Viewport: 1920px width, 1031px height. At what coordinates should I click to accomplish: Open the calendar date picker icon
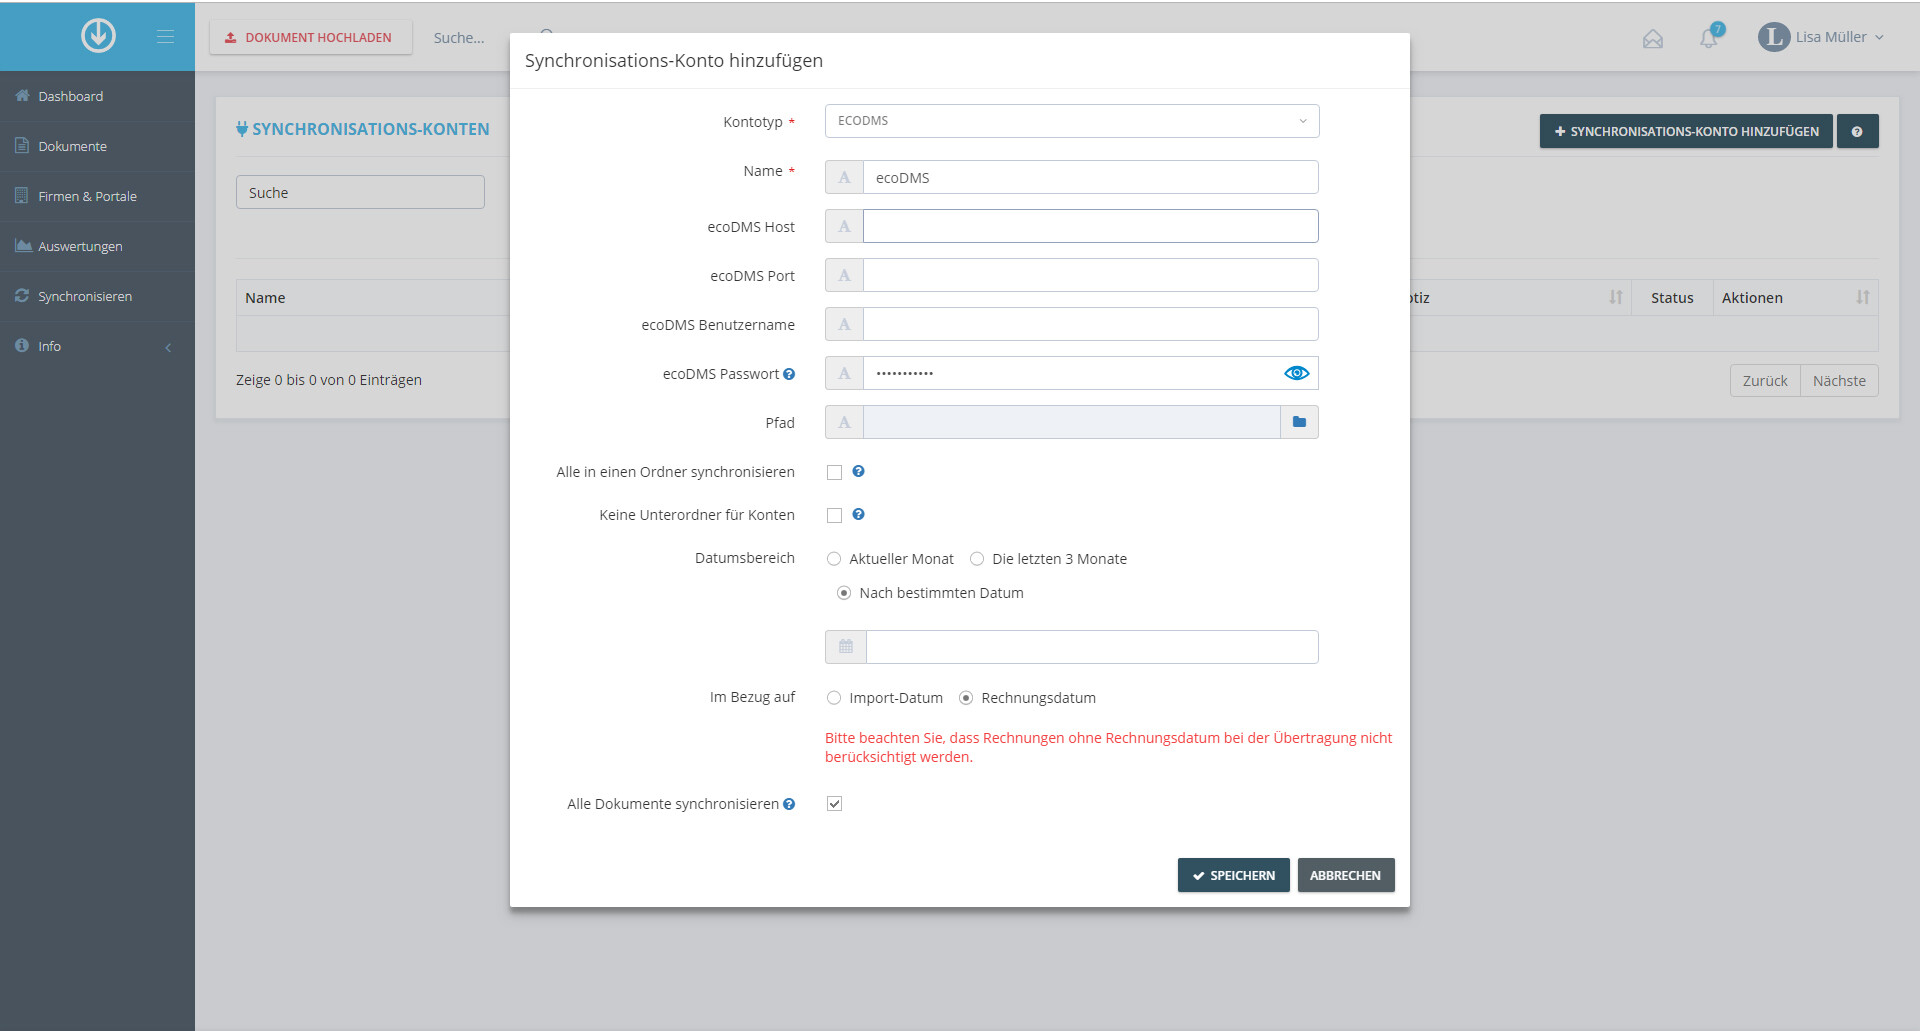pyautogui.click(x=846, y=647)
